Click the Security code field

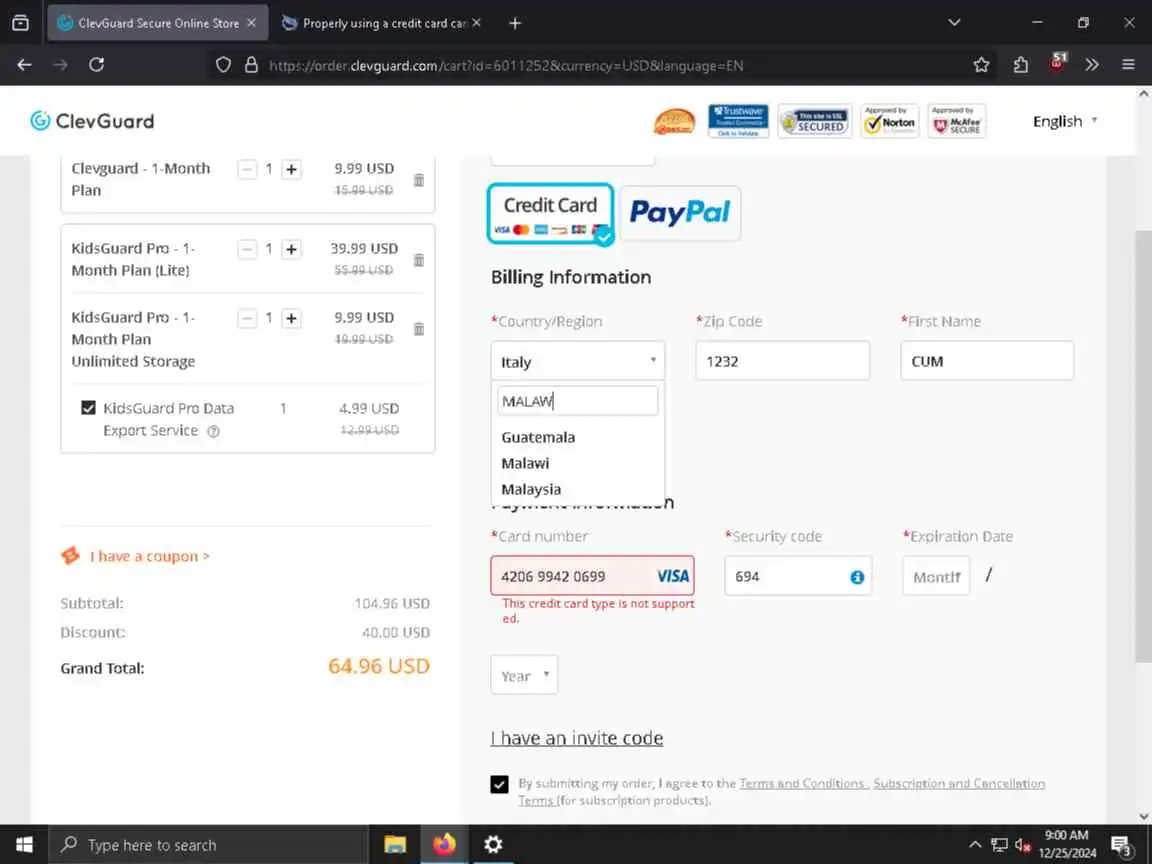pyautogui.click(x=798, y=576)
